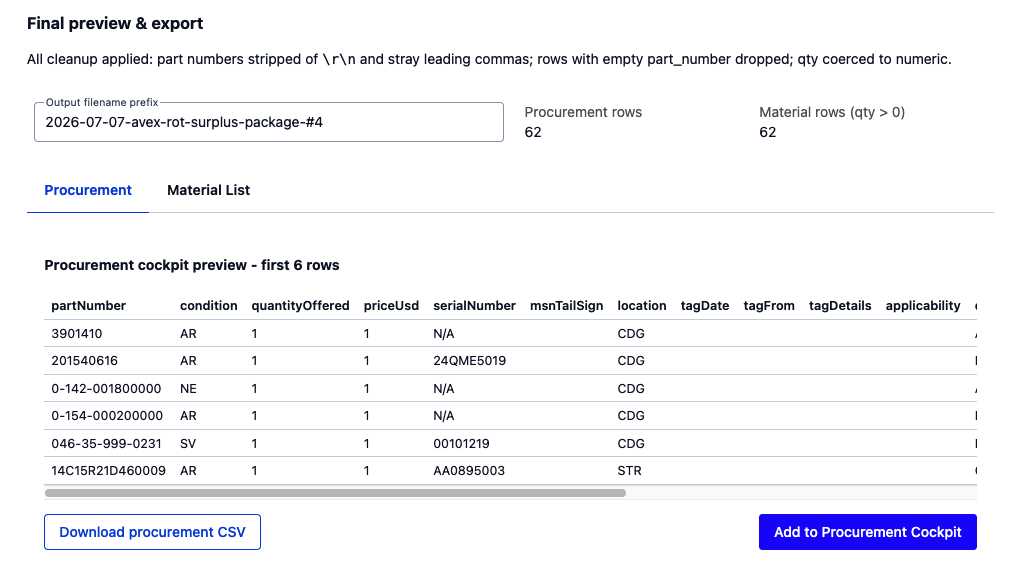The height and width of the screenshot is (578, 1021).
Task: Download the procurement CSV file
Action: pyautogui.click(x=152, y=532)
